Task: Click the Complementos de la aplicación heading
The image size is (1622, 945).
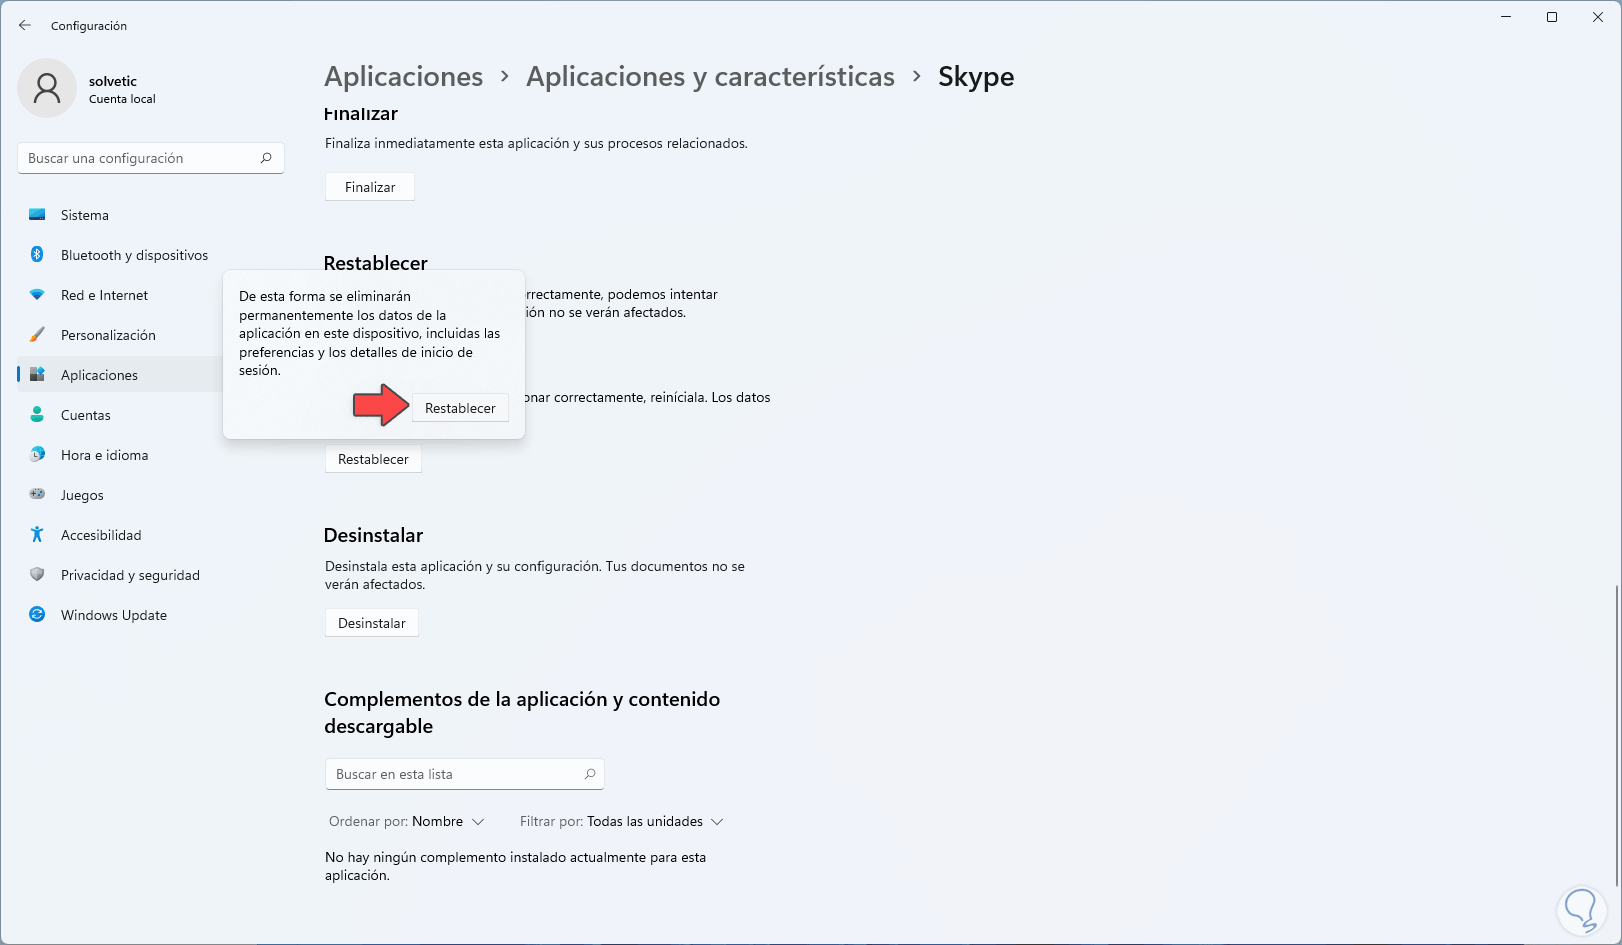Action: pos(522,712)
